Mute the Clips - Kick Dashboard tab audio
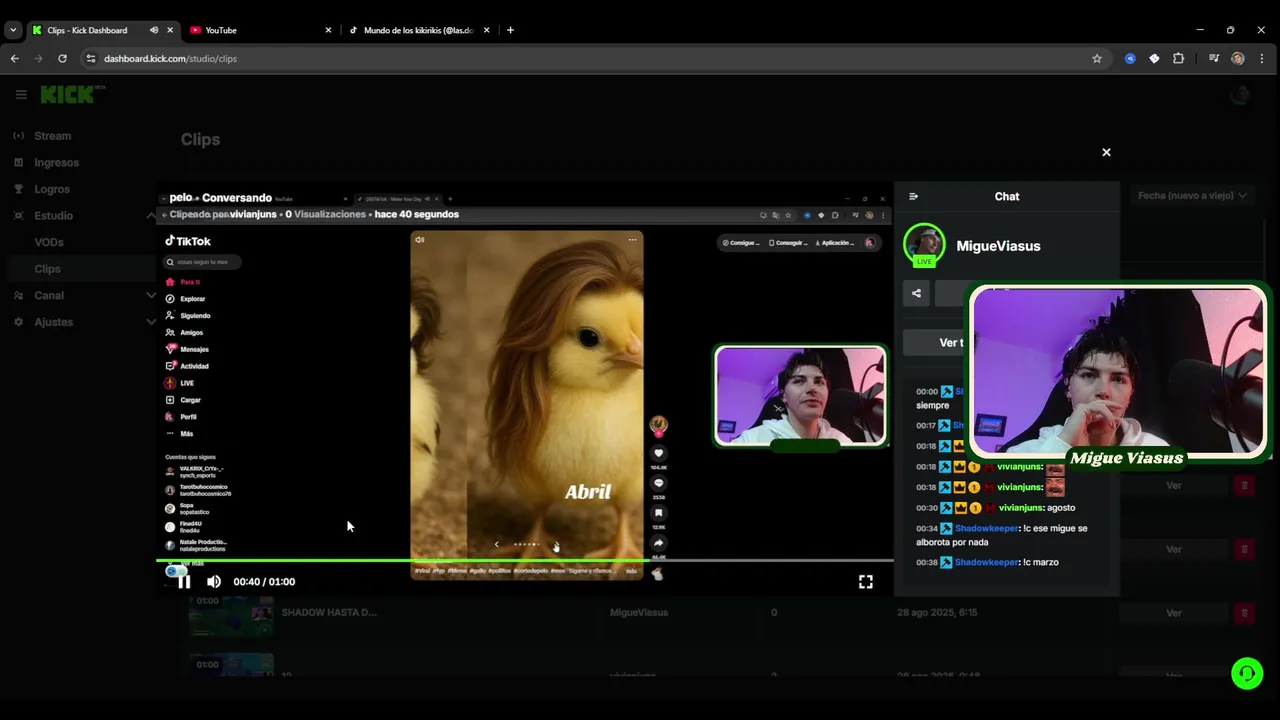Image resolution: width=1280 pixels, height=720 pixels. [154, 30]
